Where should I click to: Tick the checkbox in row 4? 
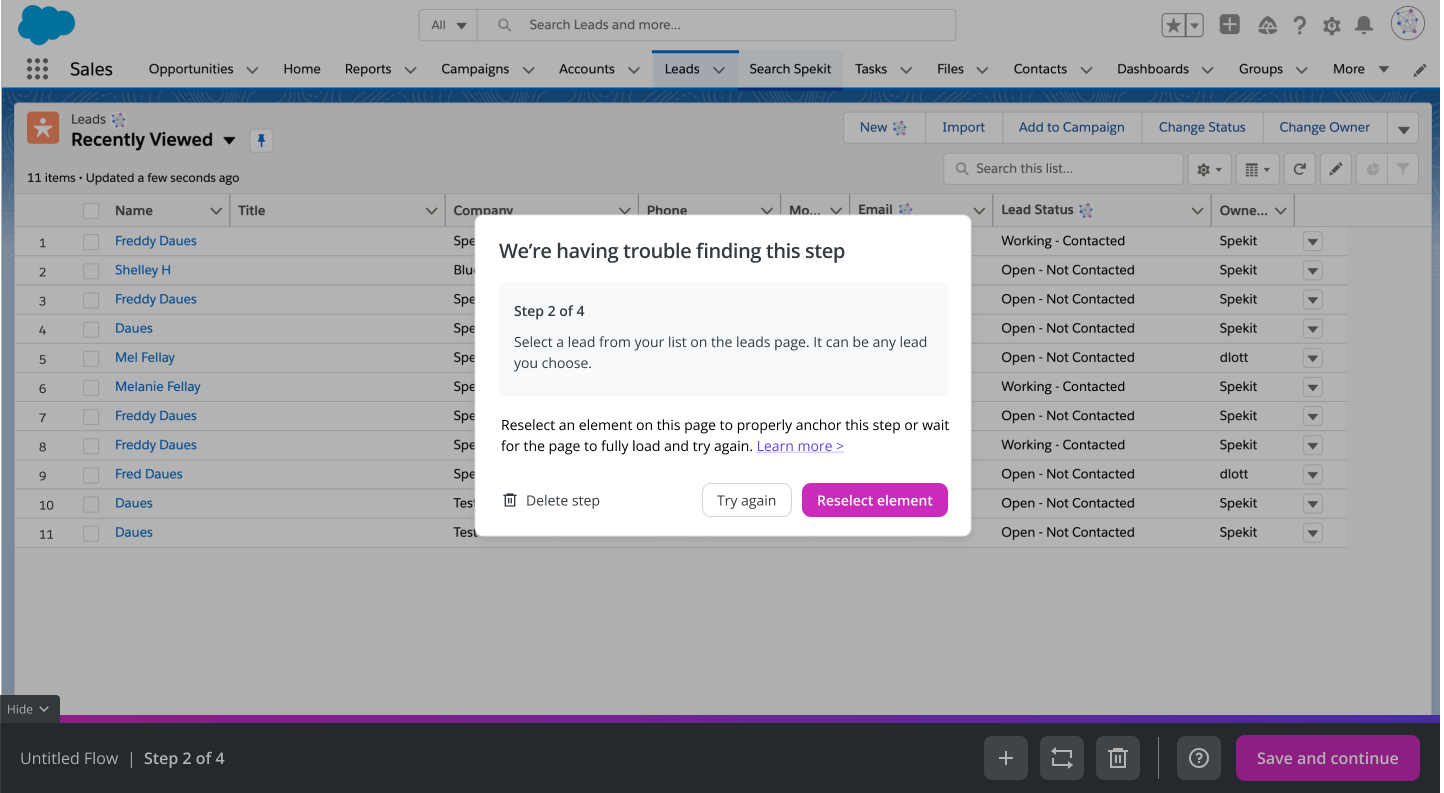(91, 329)
